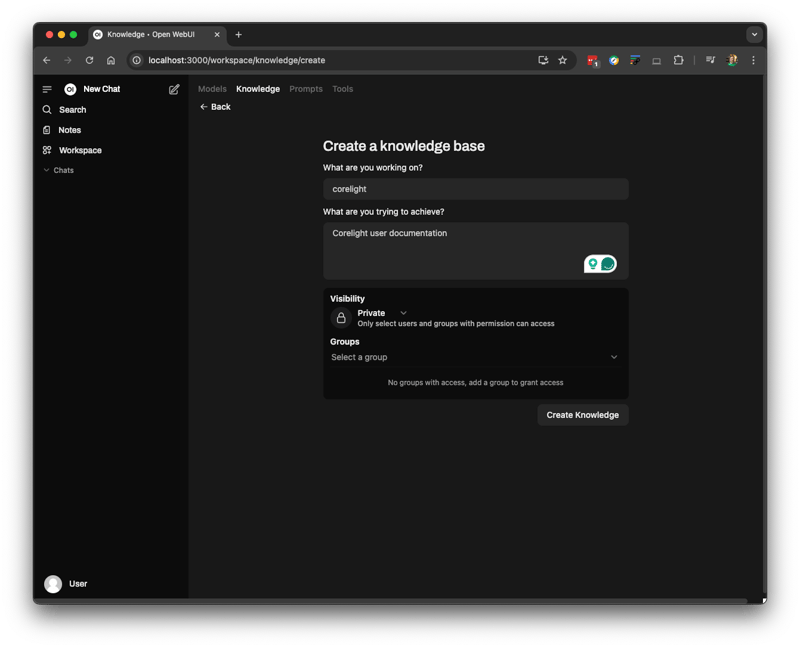Viewport: 800px width, 648px height.
Task: Open Notes from the sidebar
Action: click(69, 130)
